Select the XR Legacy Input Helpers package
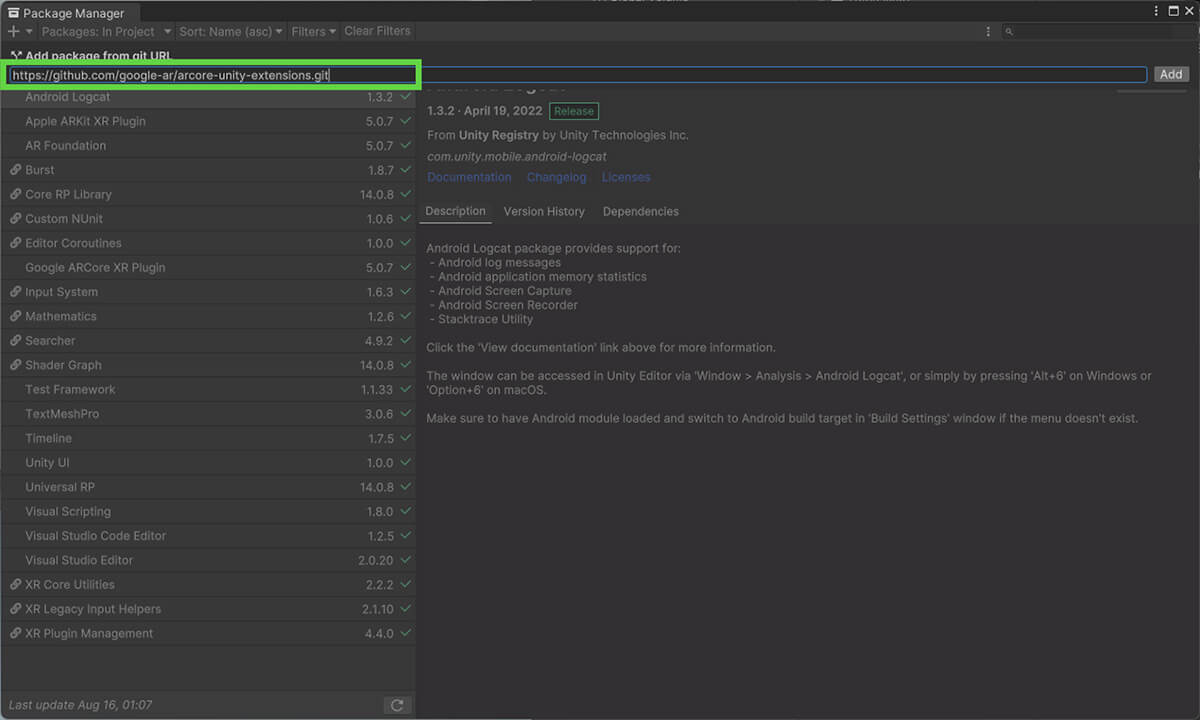Image resolution: width=1200 pixels, height=720 pixels. [x=208, y=608]
